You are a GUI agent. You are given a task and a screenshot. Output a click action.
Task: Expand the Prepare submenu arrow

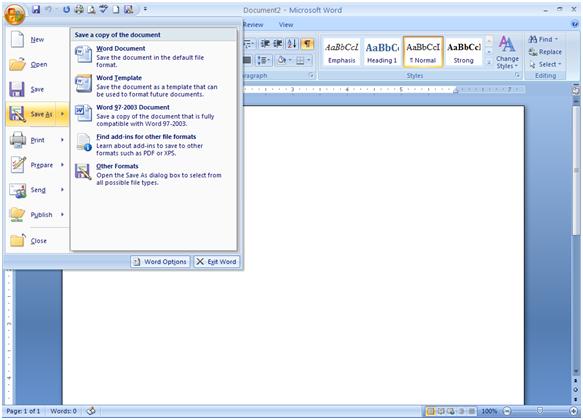click(x=62, y=165)
